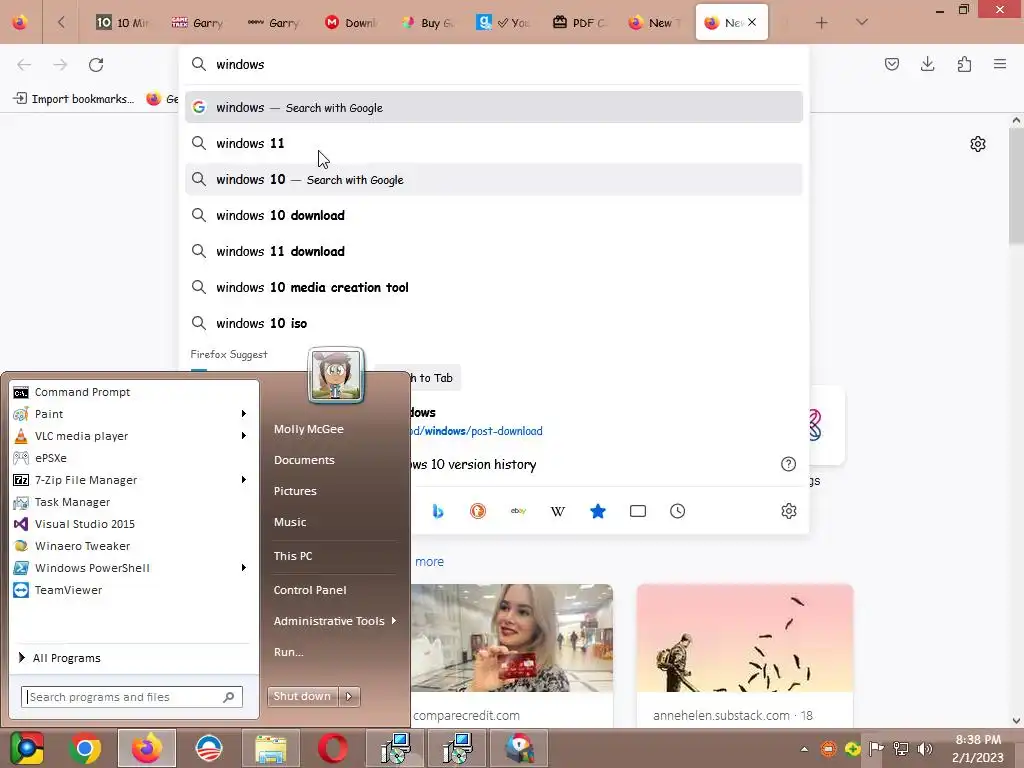Image resolution: width=1024 pixels, height=768 pixels.
Task: Click the page vertical scrollbar thumb
Action: (x=1016, y=186)
